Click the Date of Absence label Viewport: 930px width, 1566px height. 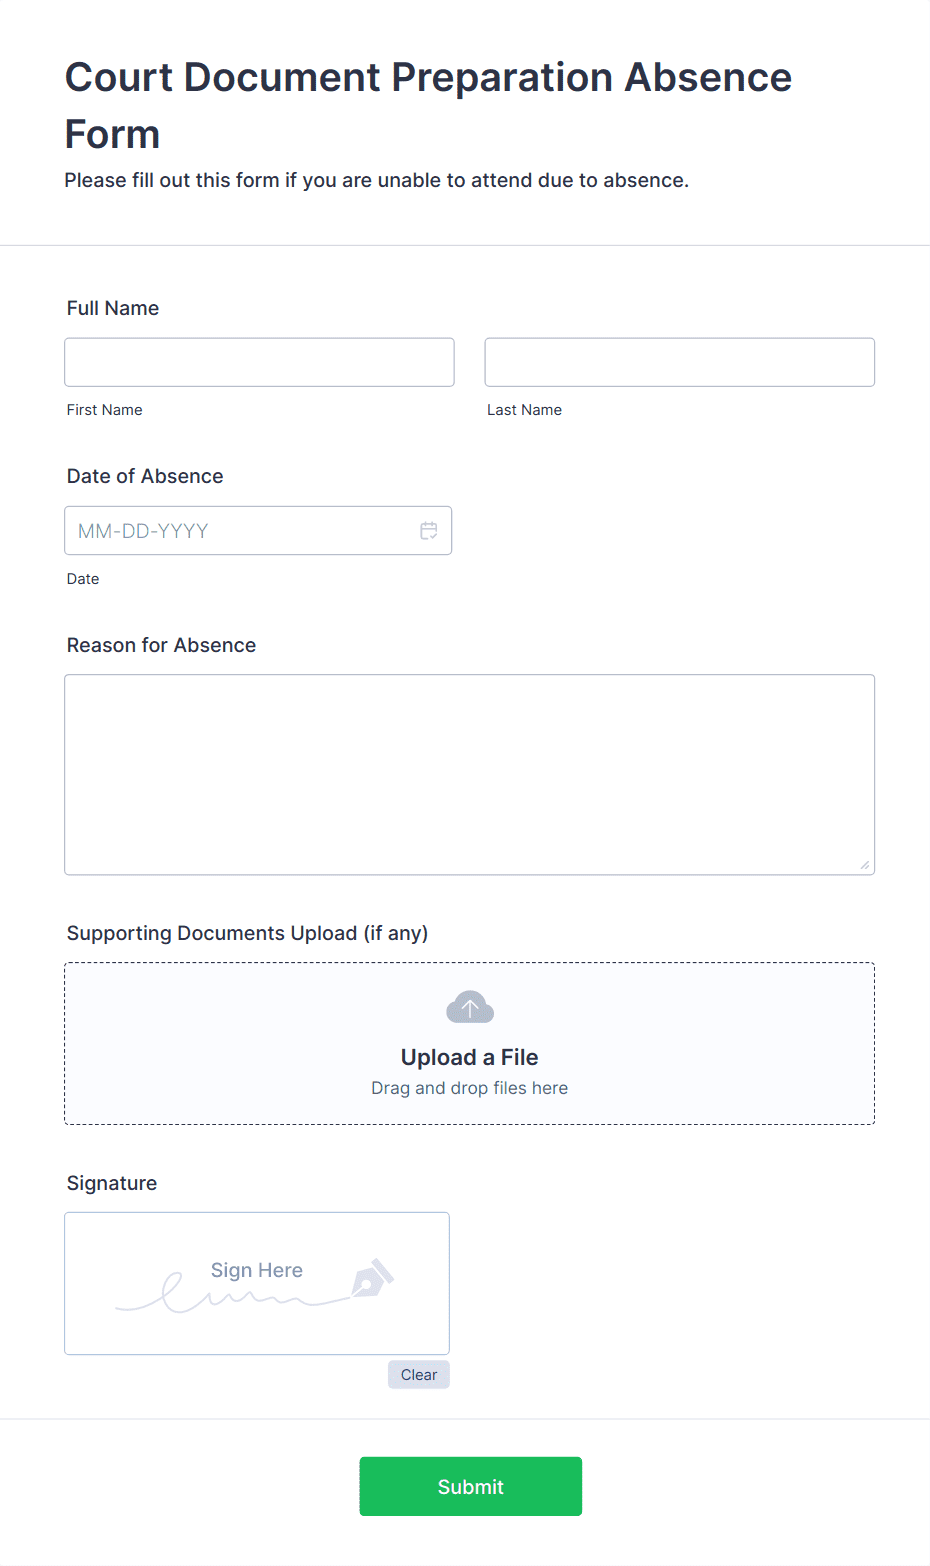point(145,476)
